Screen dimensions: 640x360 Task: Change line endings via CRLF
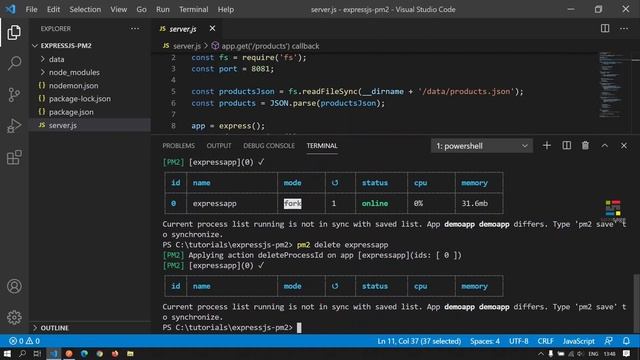(545, 341)
